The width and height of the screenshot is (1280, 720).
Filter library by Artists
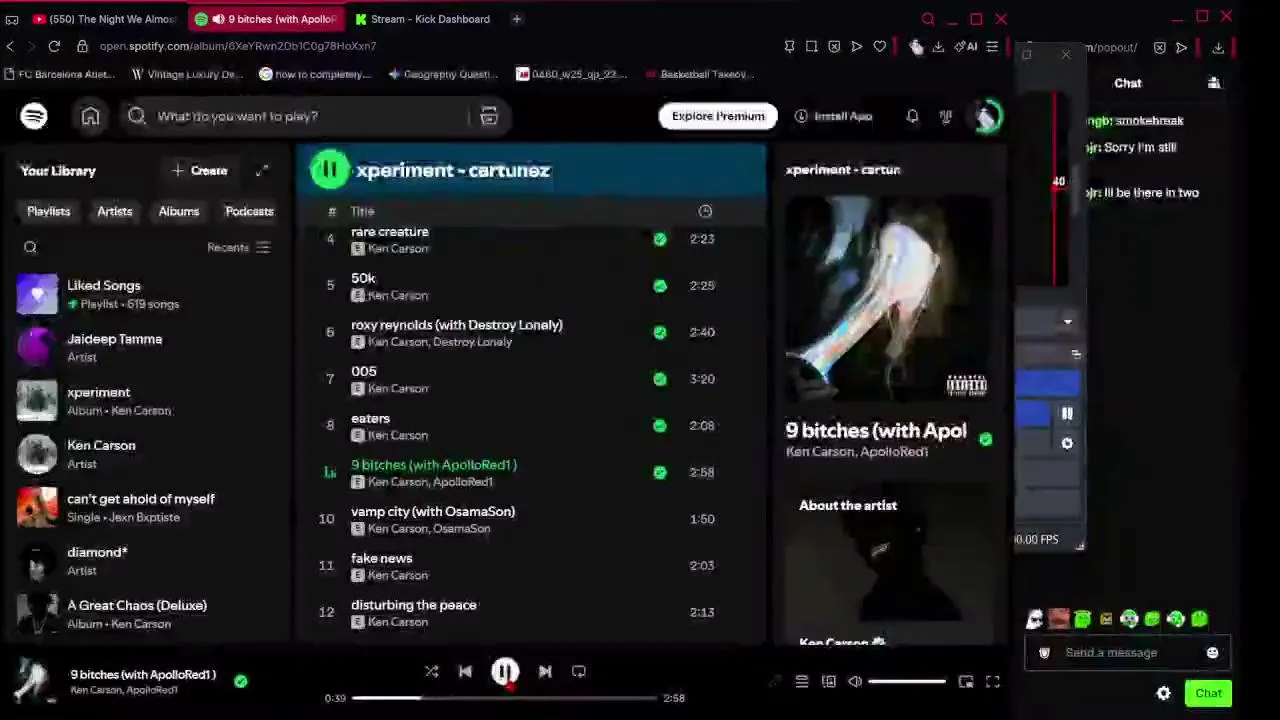point(115,211)
